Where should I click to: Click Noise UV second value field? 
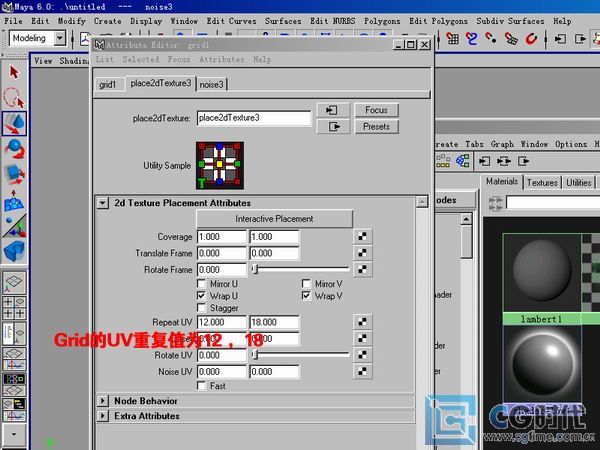pyautogui.click(x=274, y=371)
